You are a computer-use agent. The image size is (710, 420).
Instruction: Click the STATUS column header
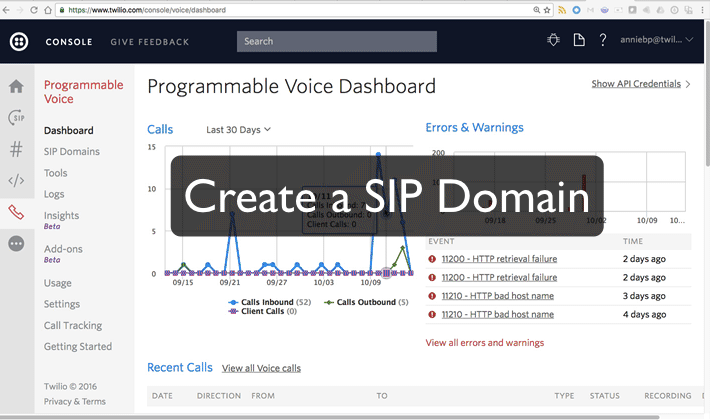[x=604, y=396]
